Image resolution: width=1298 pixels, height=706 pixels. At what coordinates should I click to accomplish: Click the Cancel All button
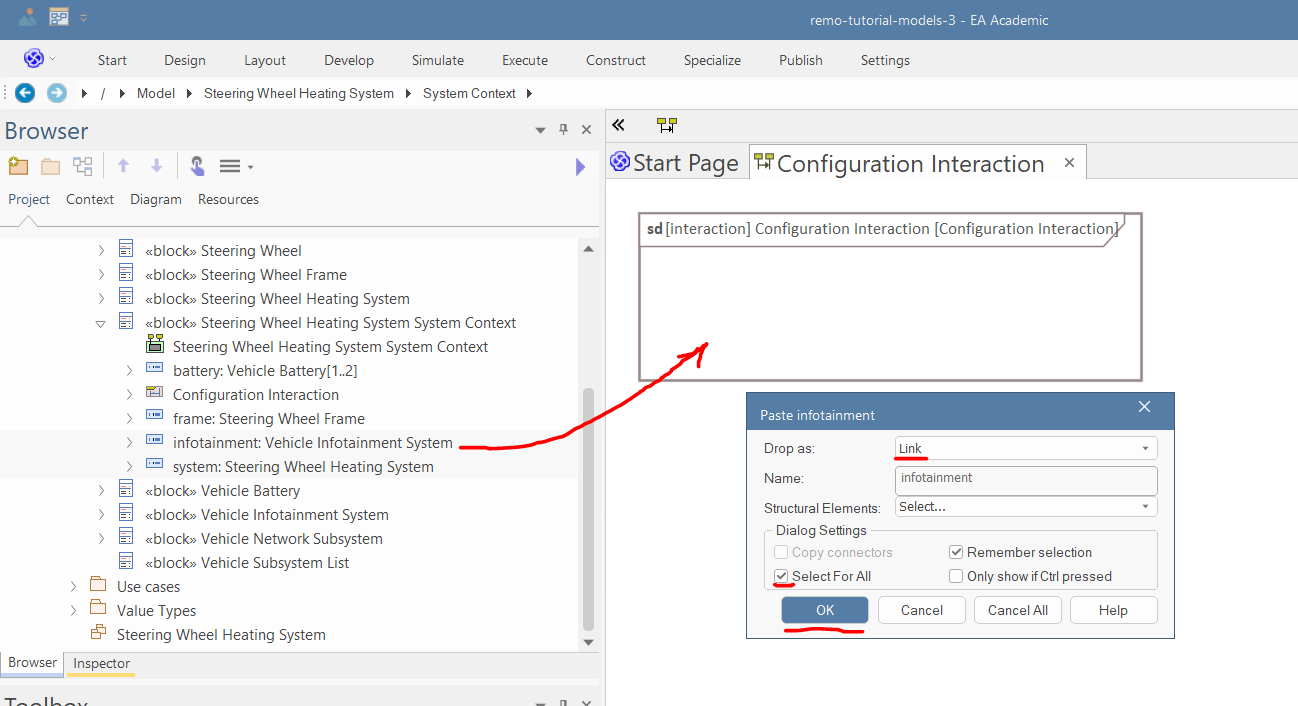click(1017, 610)
